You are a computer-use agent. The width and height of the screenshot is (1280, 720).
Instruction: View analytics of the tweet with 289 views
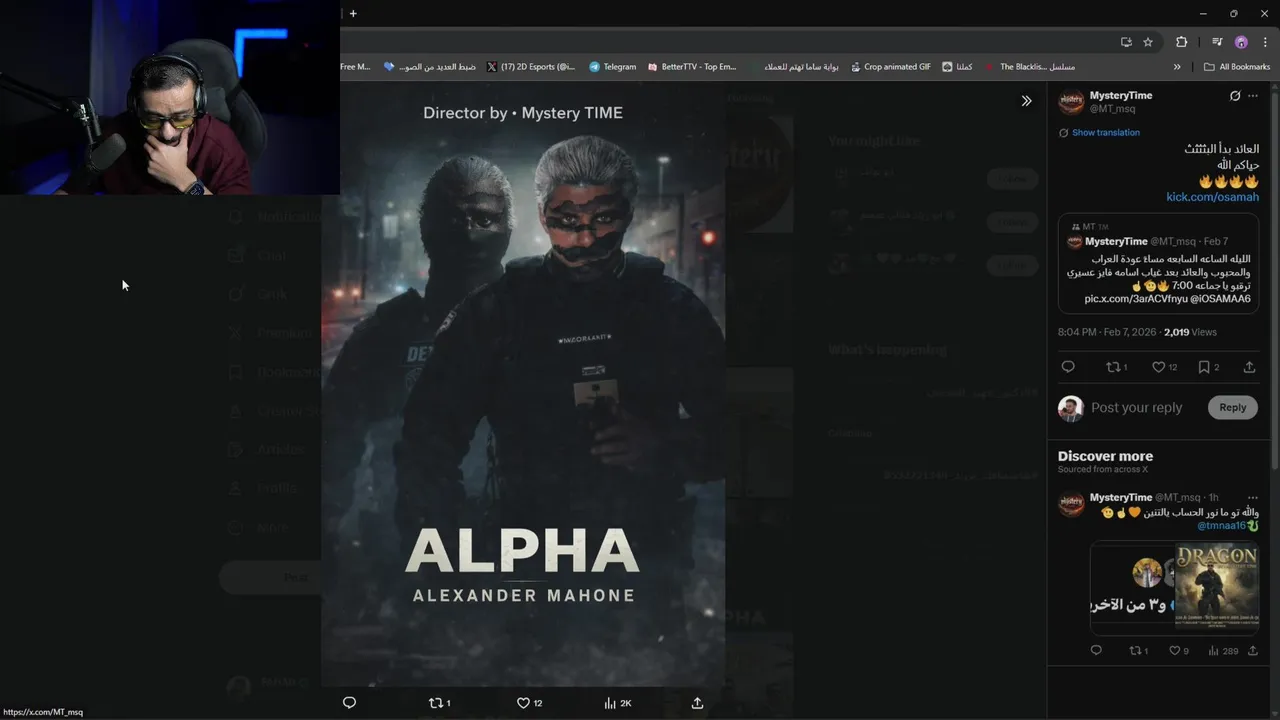coord(1223,651)
